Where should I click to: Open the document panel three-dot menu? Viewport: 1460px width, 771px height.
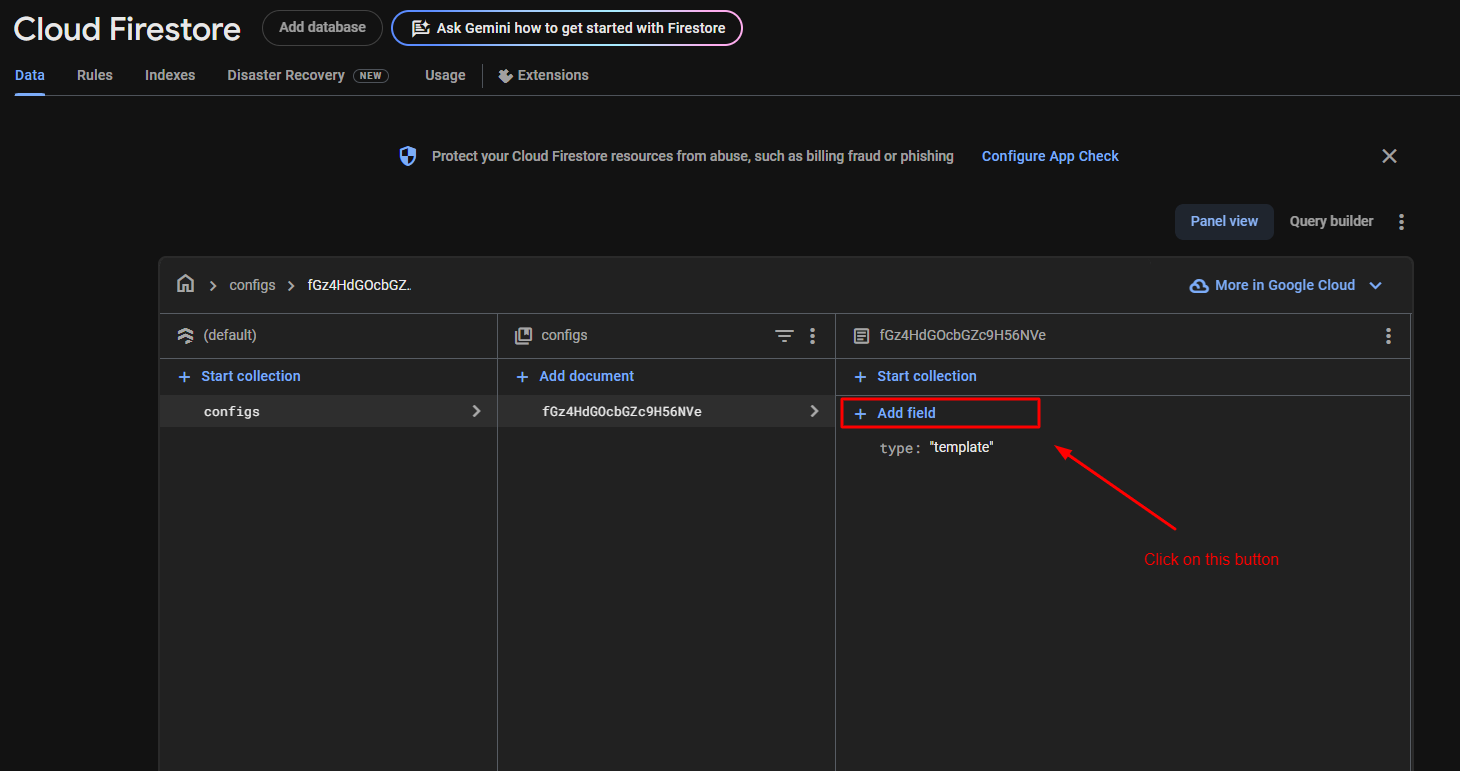tap(1388, 336)
